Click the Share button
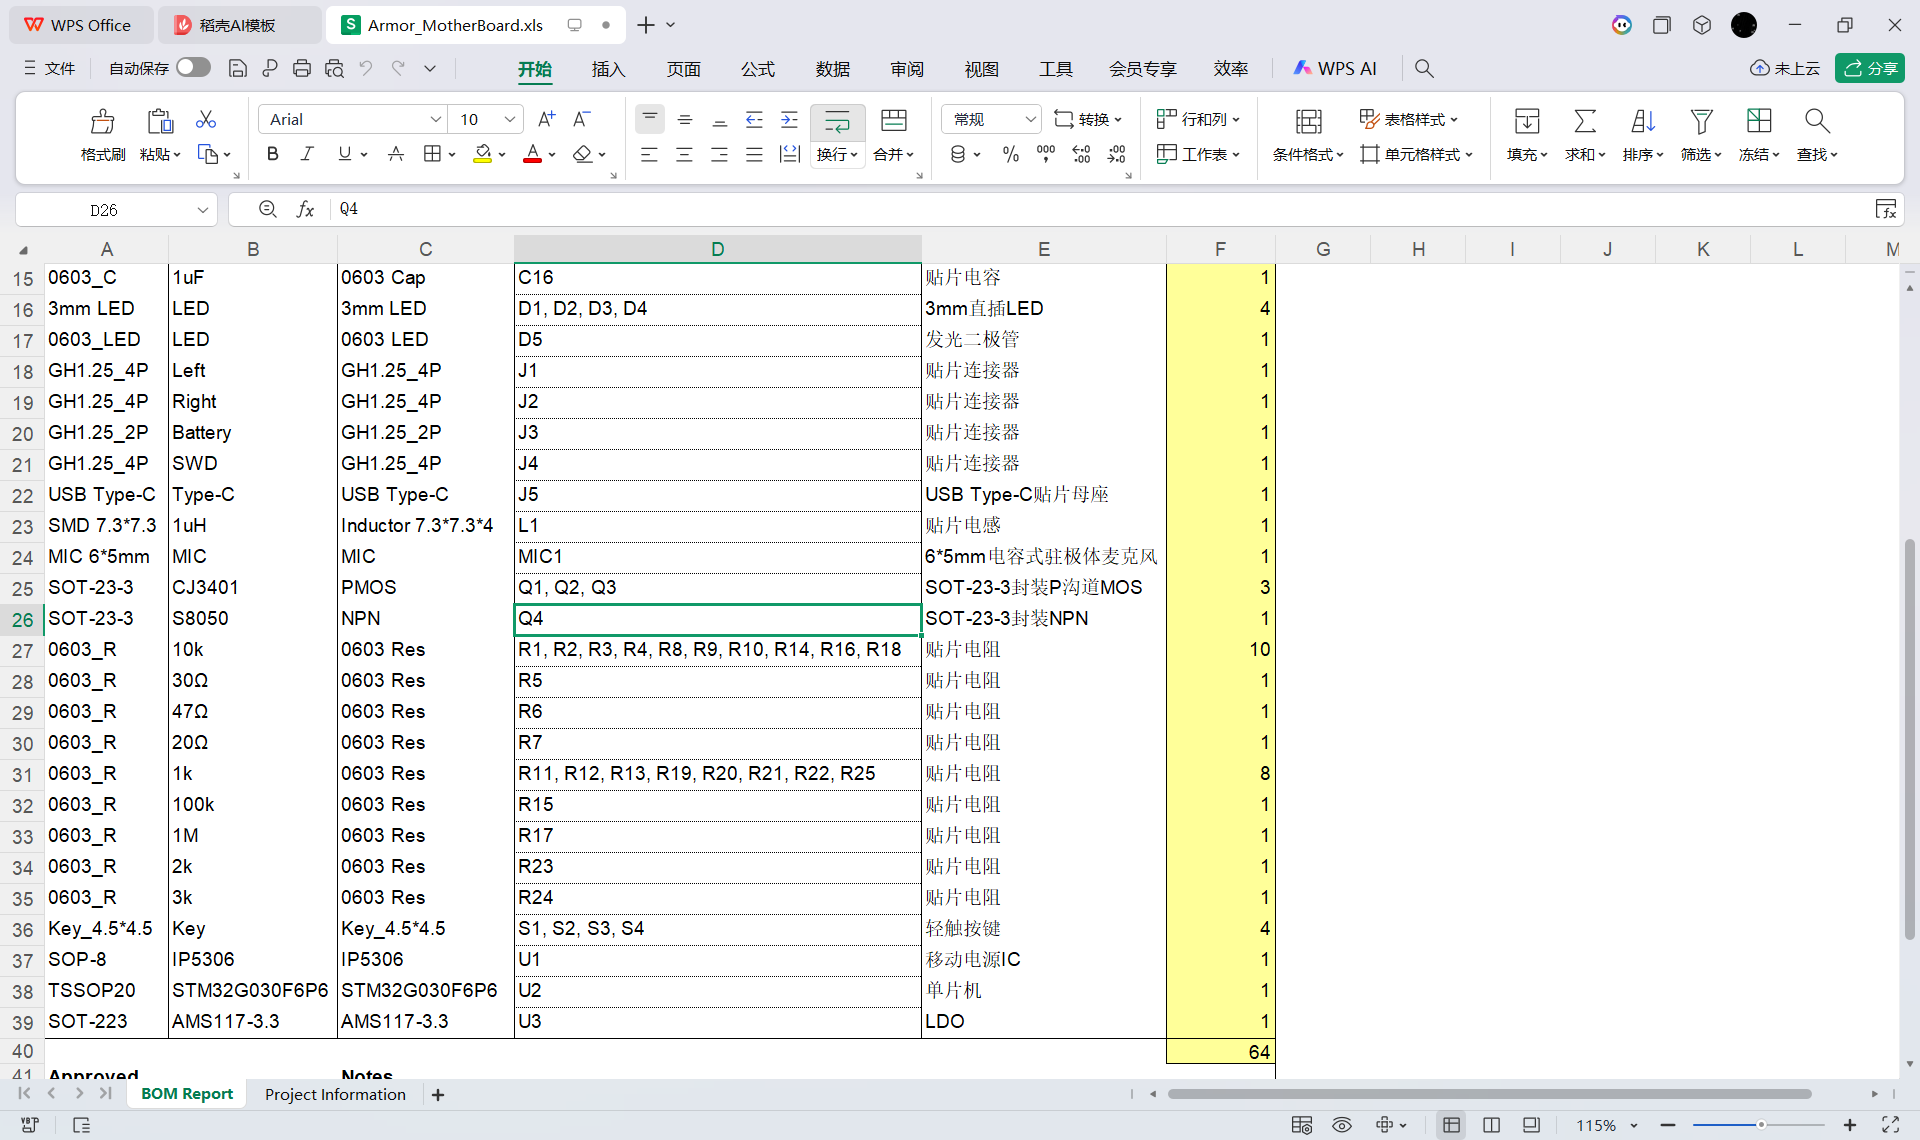This screenshot has height=1140, width=1920. tap(1870, 68)
